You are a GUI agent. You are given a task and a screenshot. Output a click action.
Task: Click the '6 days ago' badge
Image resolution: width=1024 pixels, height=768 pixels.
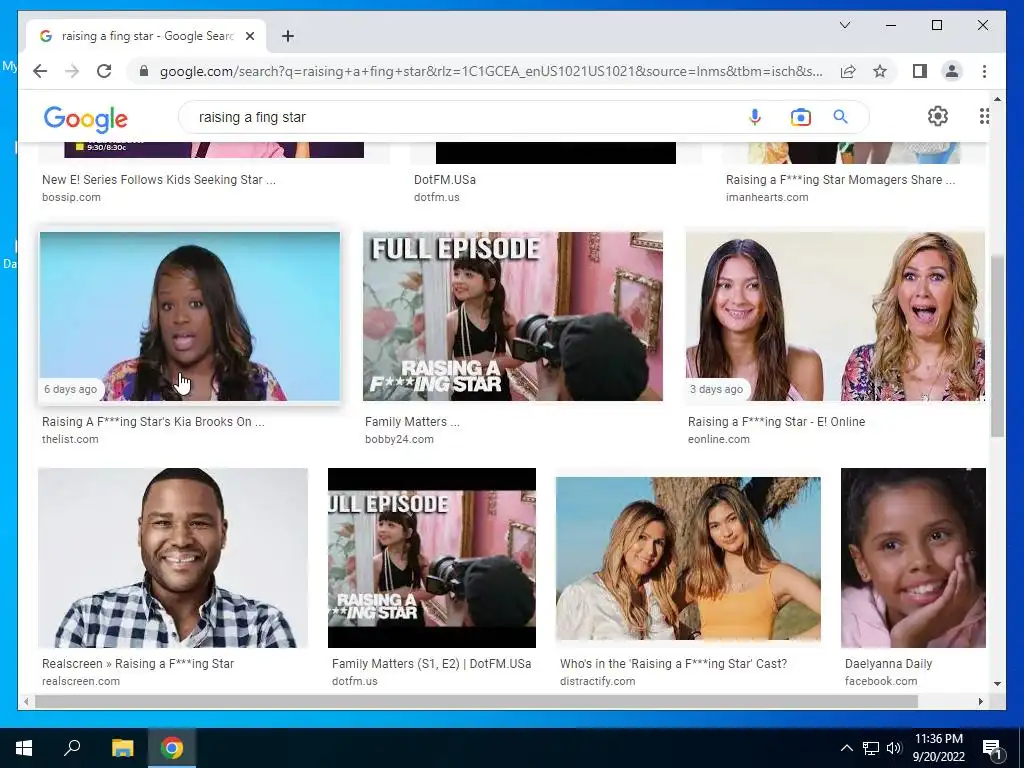coord(71,389)
